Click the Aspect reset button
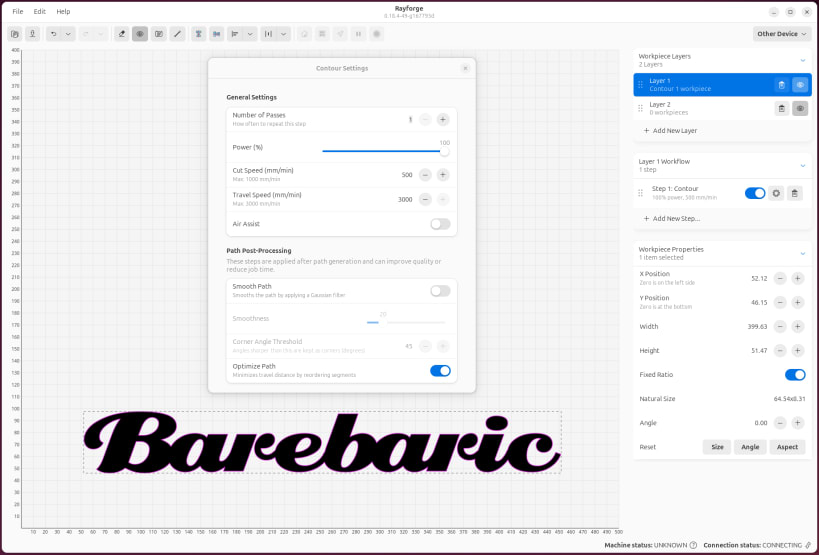The width and height of the screenshot is (819, 555). pyautogui.click(x=787, y=447)
